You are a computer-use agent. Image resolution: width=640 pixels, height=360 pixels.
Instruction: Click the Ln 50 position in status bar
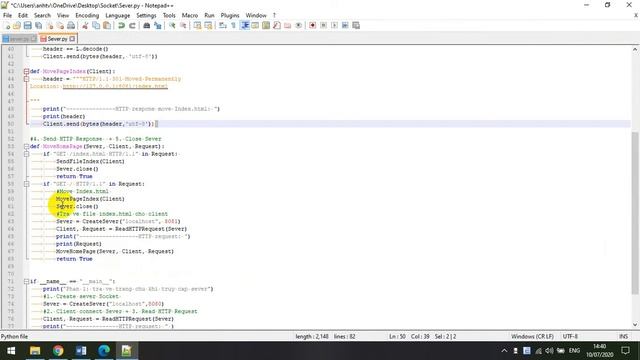(397, 336)
